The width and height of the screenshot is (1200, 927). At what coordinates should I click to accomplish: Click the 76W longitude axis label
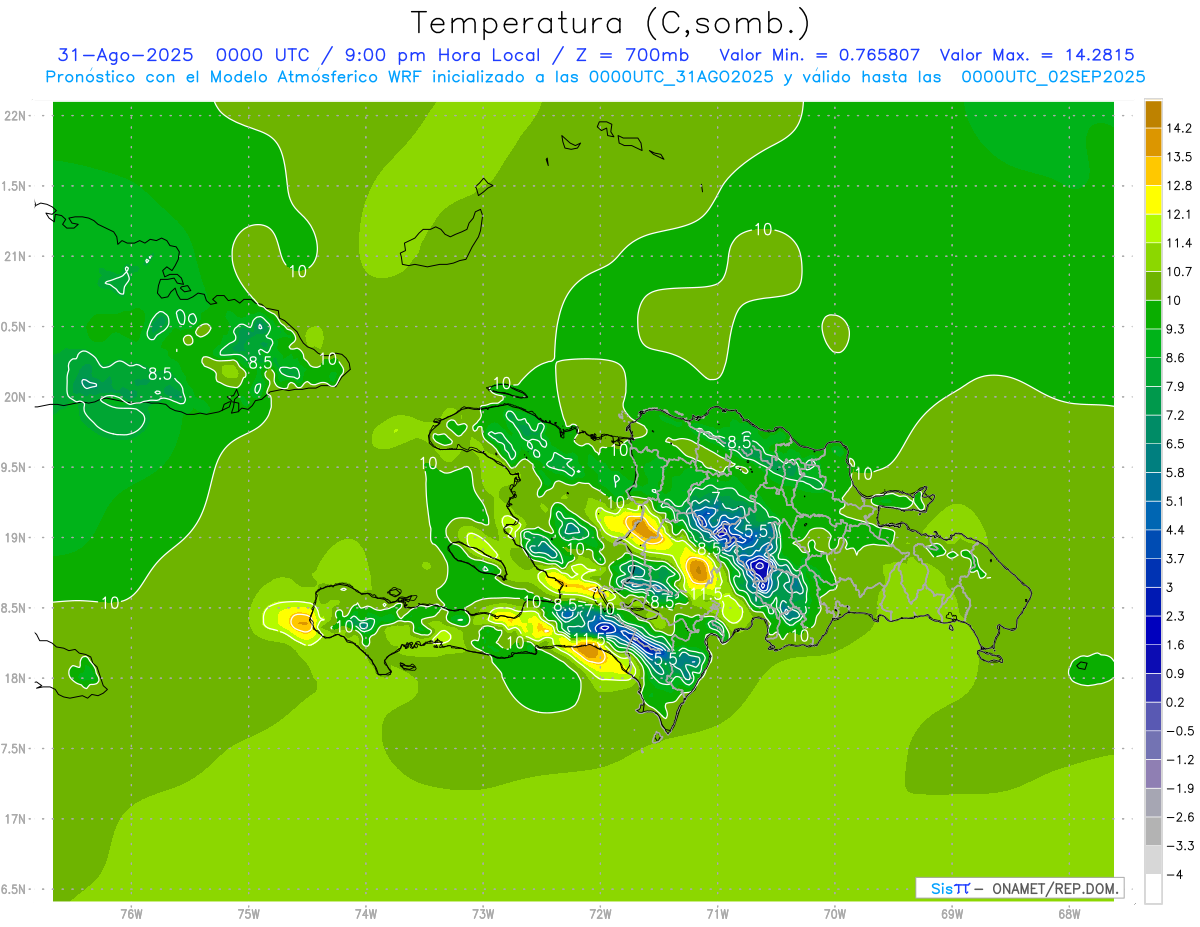point(131,914)
